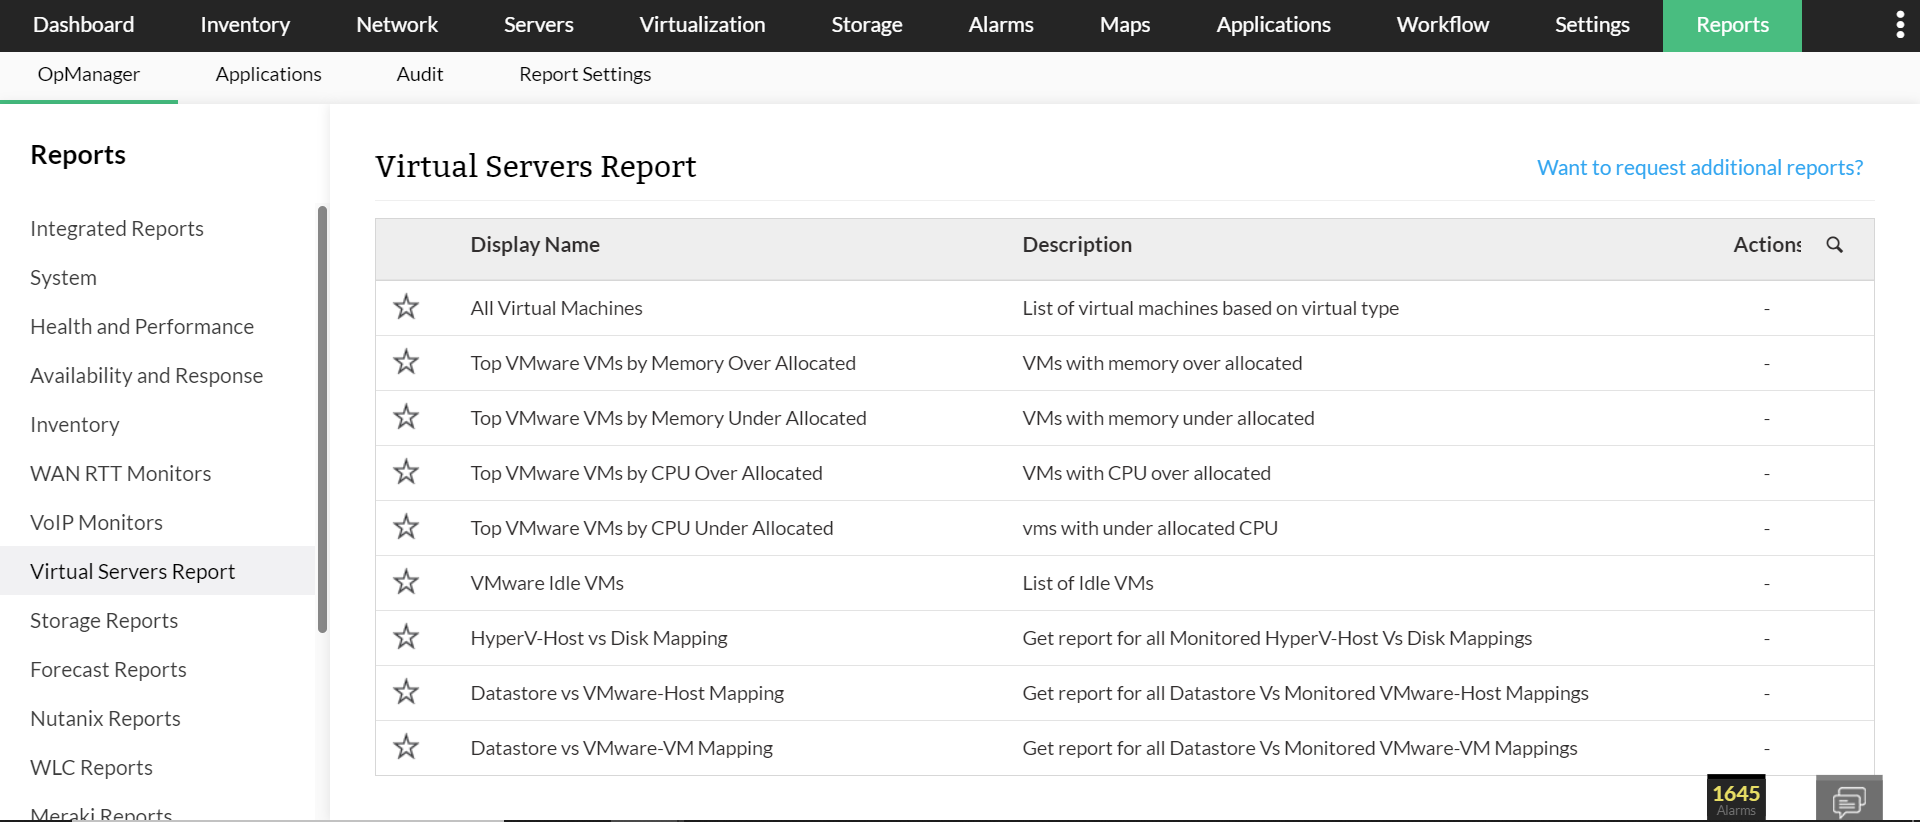Sort by Display Name column header

coord(535,245)
